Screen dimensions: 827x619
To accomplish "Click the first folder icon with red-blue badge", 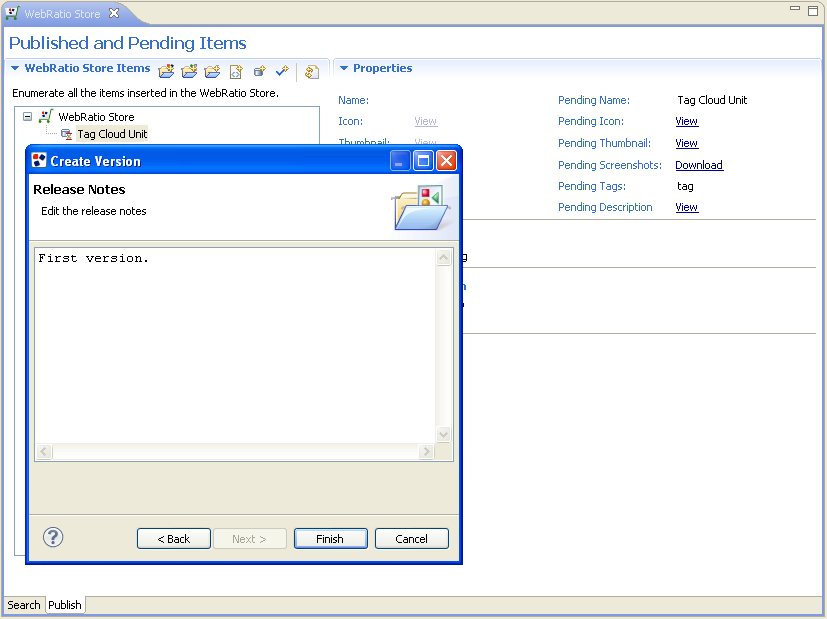I will (x=166, y=71).
